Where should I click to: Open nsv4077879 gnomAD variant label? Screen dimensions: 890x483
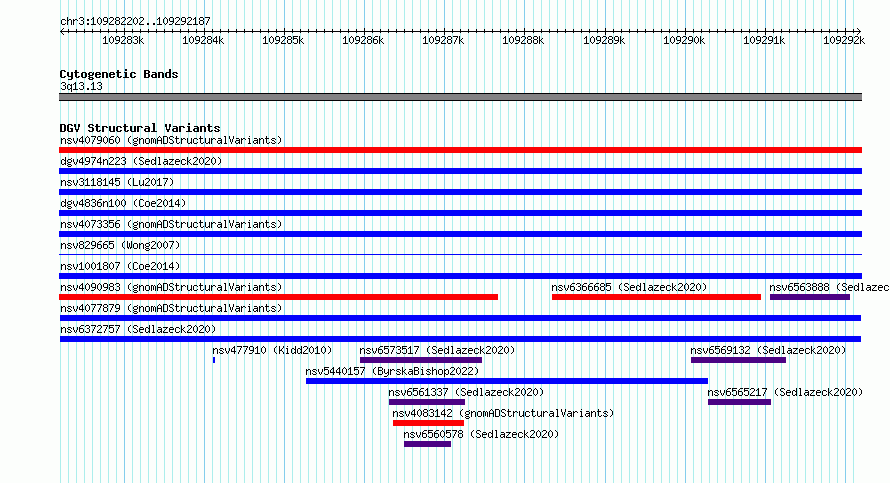pos(171,308)
